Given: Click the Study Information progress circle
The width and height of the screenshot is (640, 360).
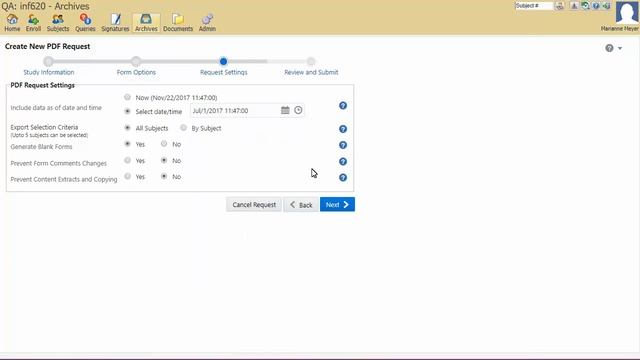Looking at the screenshot, I should pos(48,62).
